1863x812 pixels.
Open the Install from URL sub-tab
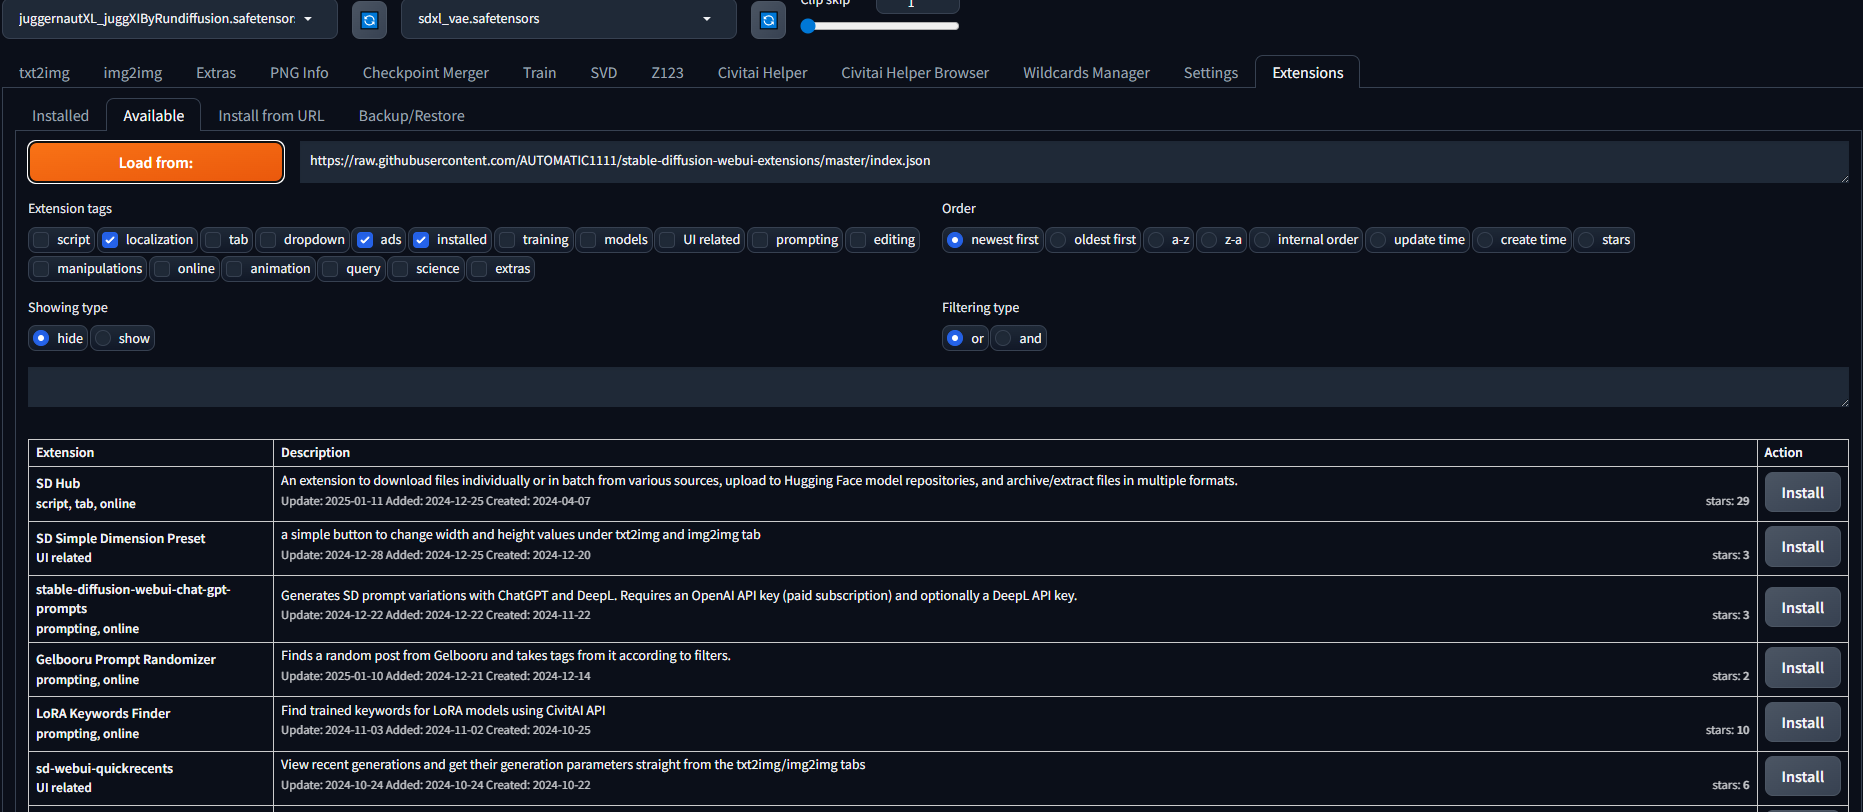(271, 116)
